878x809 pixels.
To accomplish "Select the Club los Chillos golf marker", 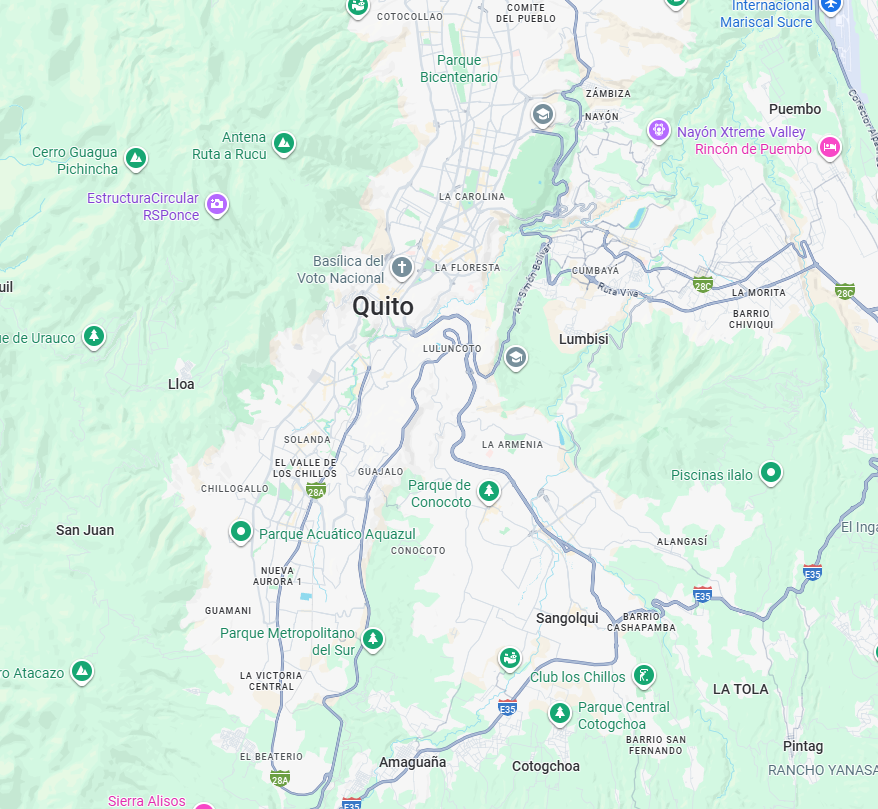I will pyautogui.click(x=644, y=676).
